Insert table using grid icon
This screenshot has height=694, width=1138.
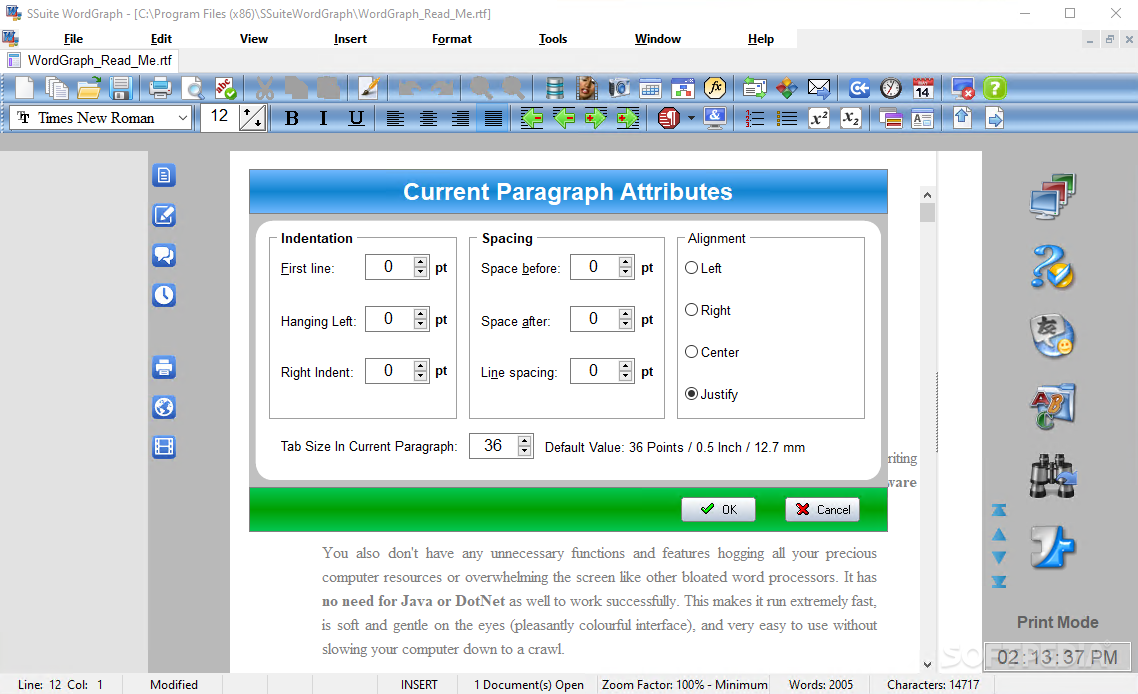650,89
